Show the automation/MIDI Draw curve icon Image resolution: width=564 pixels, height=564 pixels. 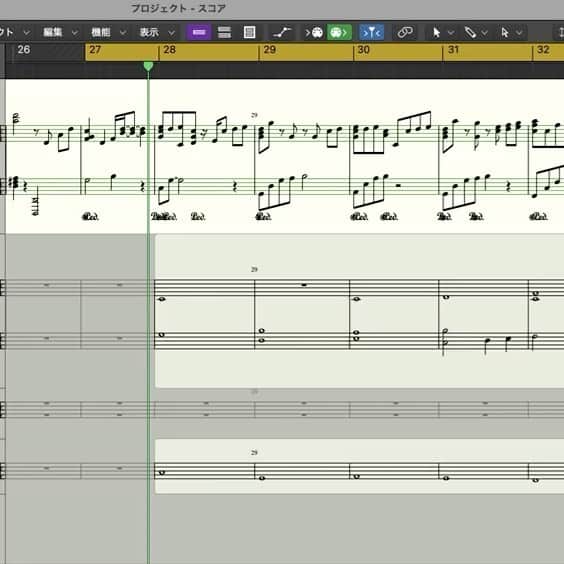click(282, 32)
